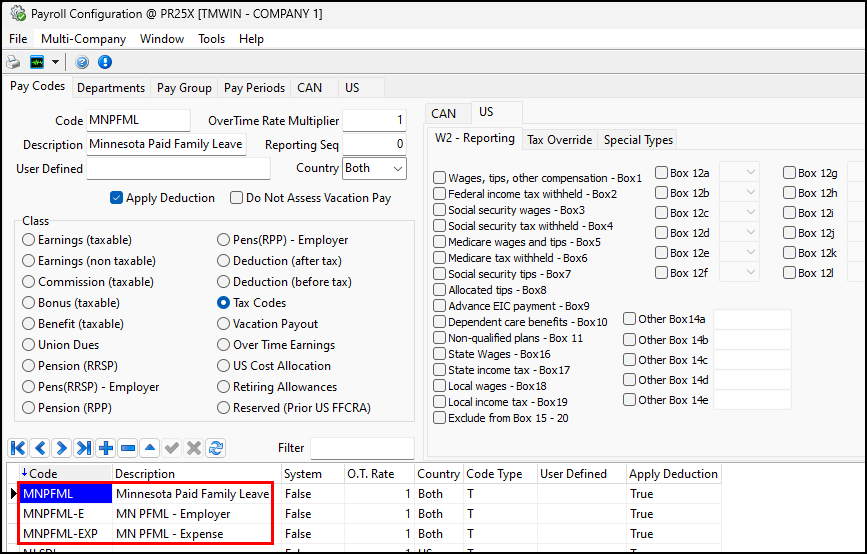Go to last record in navigator
This screenshot has height=554, width=867.
(84, 448)
